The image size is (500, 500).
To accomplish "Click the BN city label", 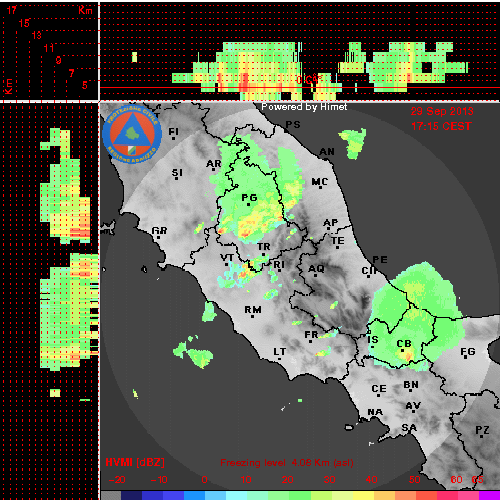I will [x=411, y=385].
